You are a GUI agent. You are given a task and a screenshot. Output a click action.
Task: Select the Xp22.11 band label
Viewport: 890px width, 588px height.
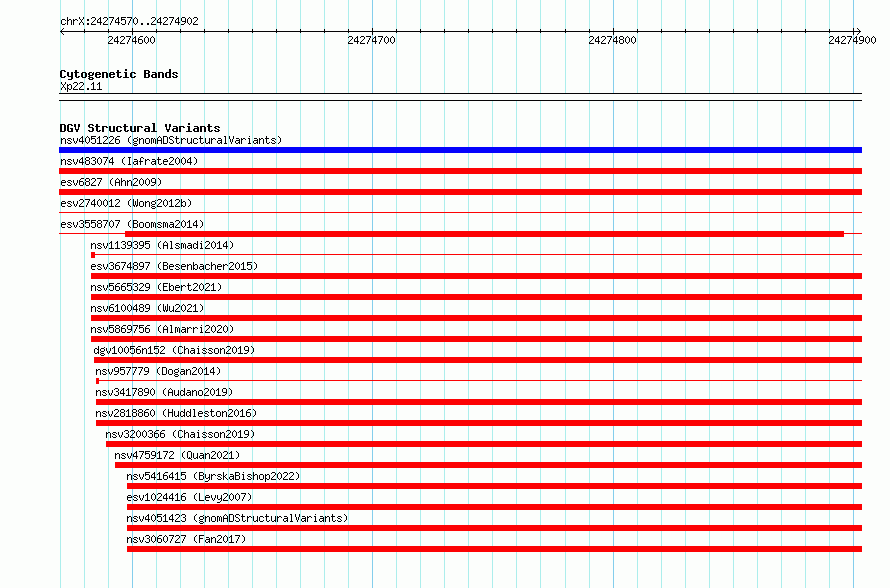pyautogui.click(x=81, y=86)
